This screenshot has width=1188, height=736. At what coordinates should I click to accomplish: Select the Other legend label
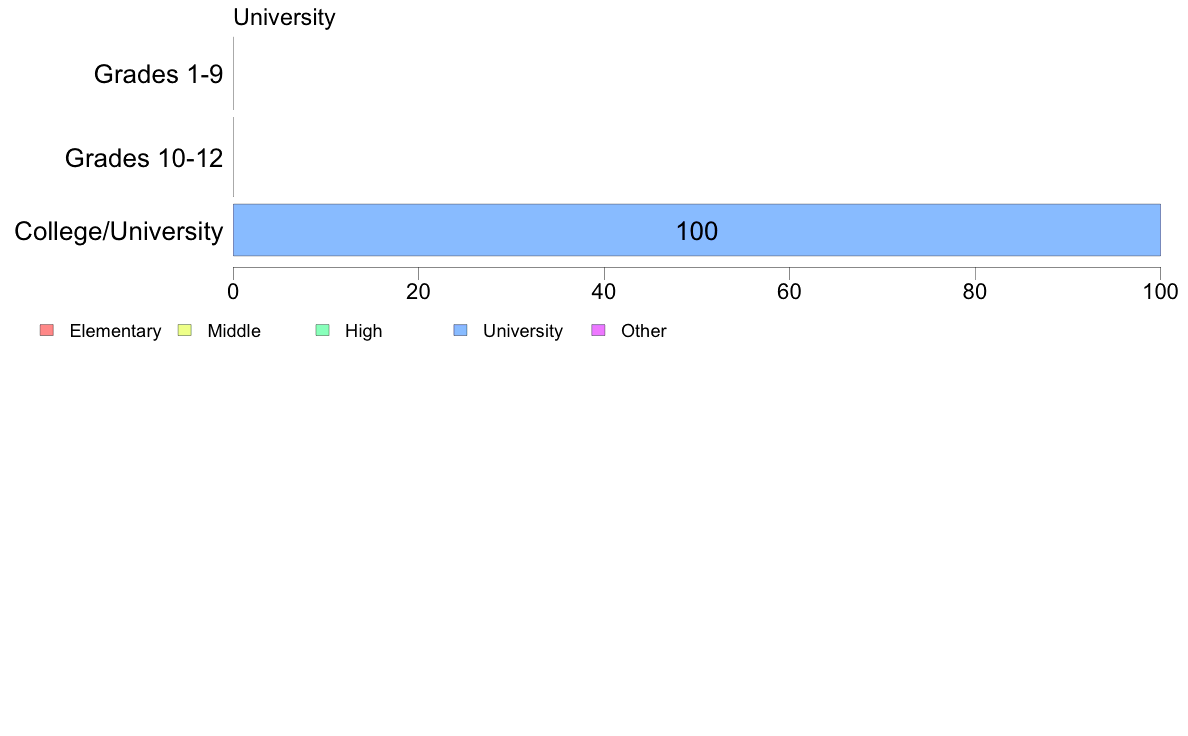tap(644, 331)
